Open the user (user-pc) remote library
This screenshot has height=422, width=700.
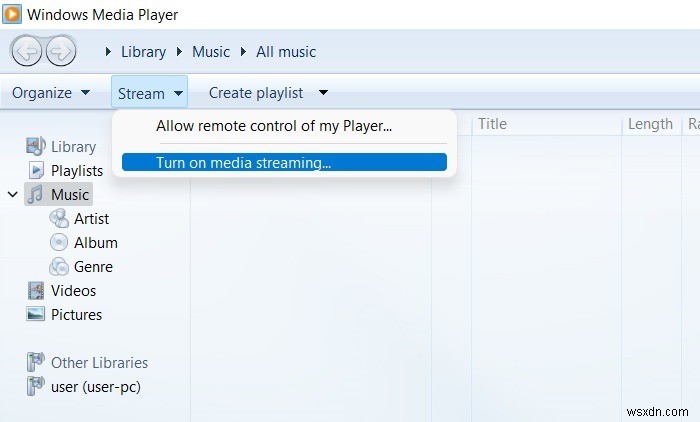[x=96, y=387]
